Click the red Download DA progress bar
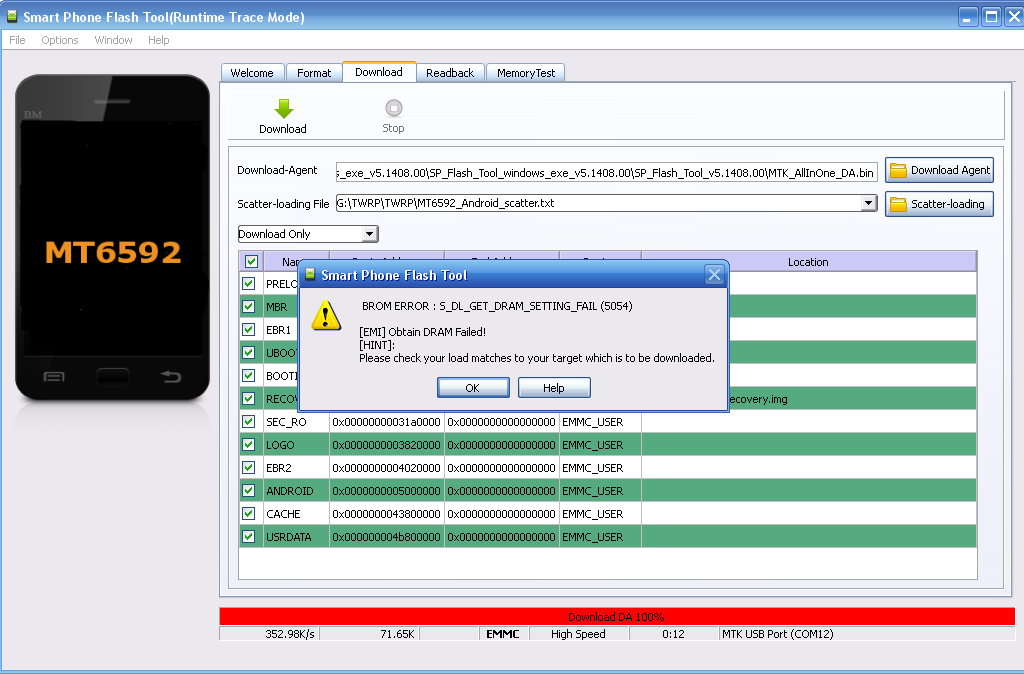1024x674 pixels. pos(616,617)
